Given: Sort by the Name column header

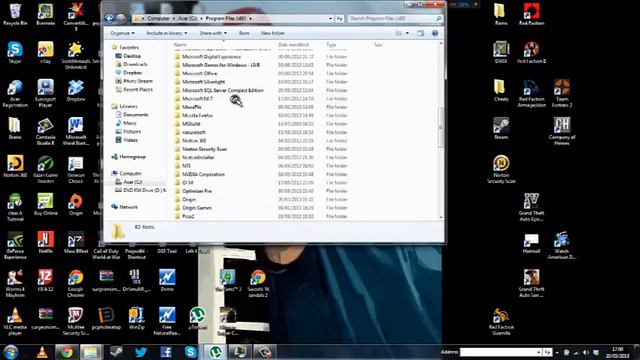Looking at the screenshot, I should pos(180,44).
